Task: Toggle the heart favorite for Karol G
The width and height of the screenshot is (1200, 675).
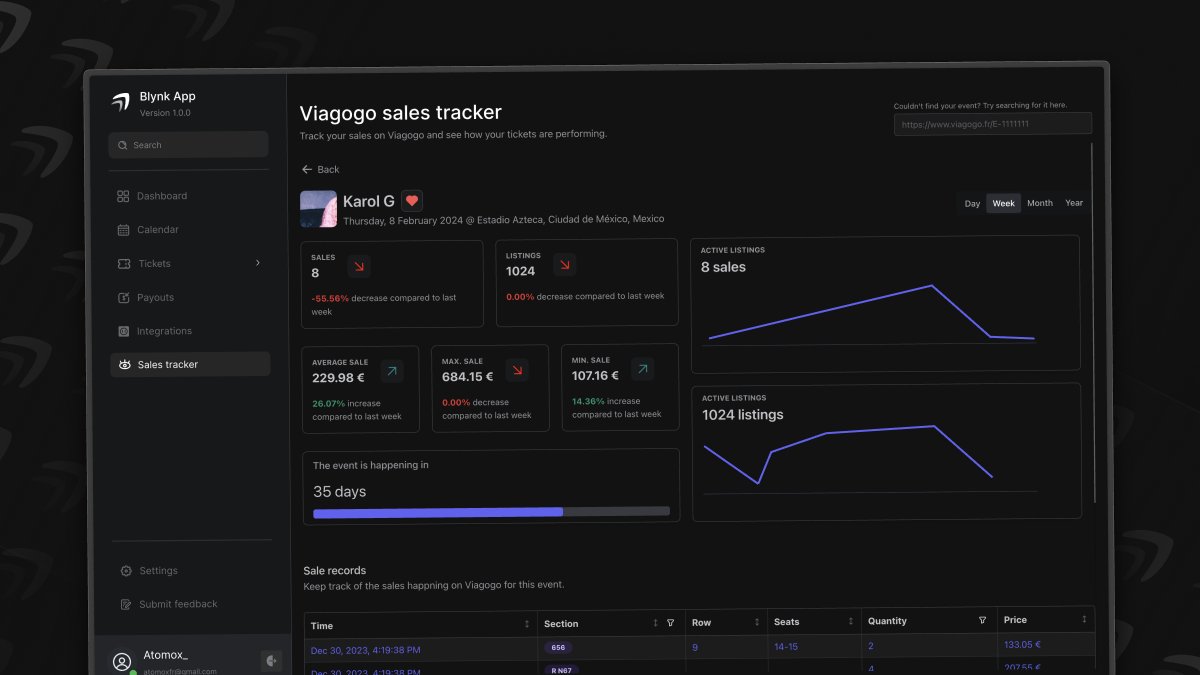Action: (x=412, y=201)
